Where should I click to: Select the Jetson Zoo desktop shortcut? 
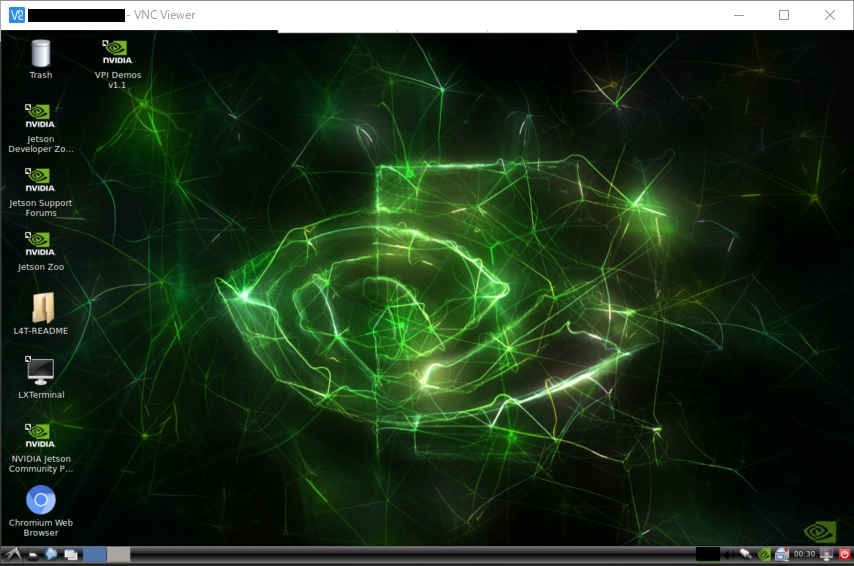pos(41,251)
